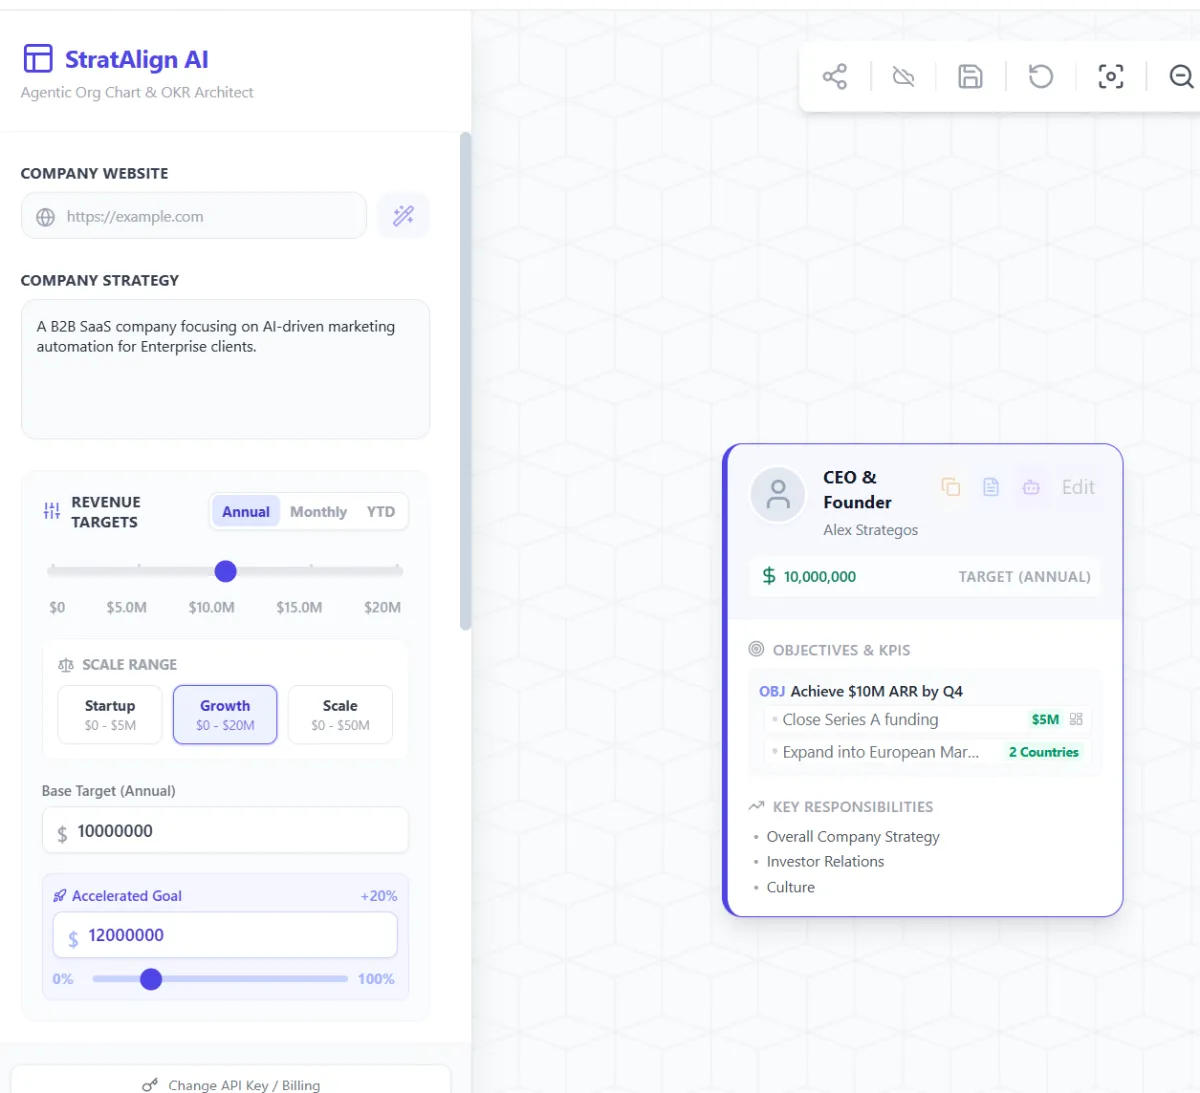
Task: Click the Accelerated Goal percentage slider handle
Action: tap(151, 979)
